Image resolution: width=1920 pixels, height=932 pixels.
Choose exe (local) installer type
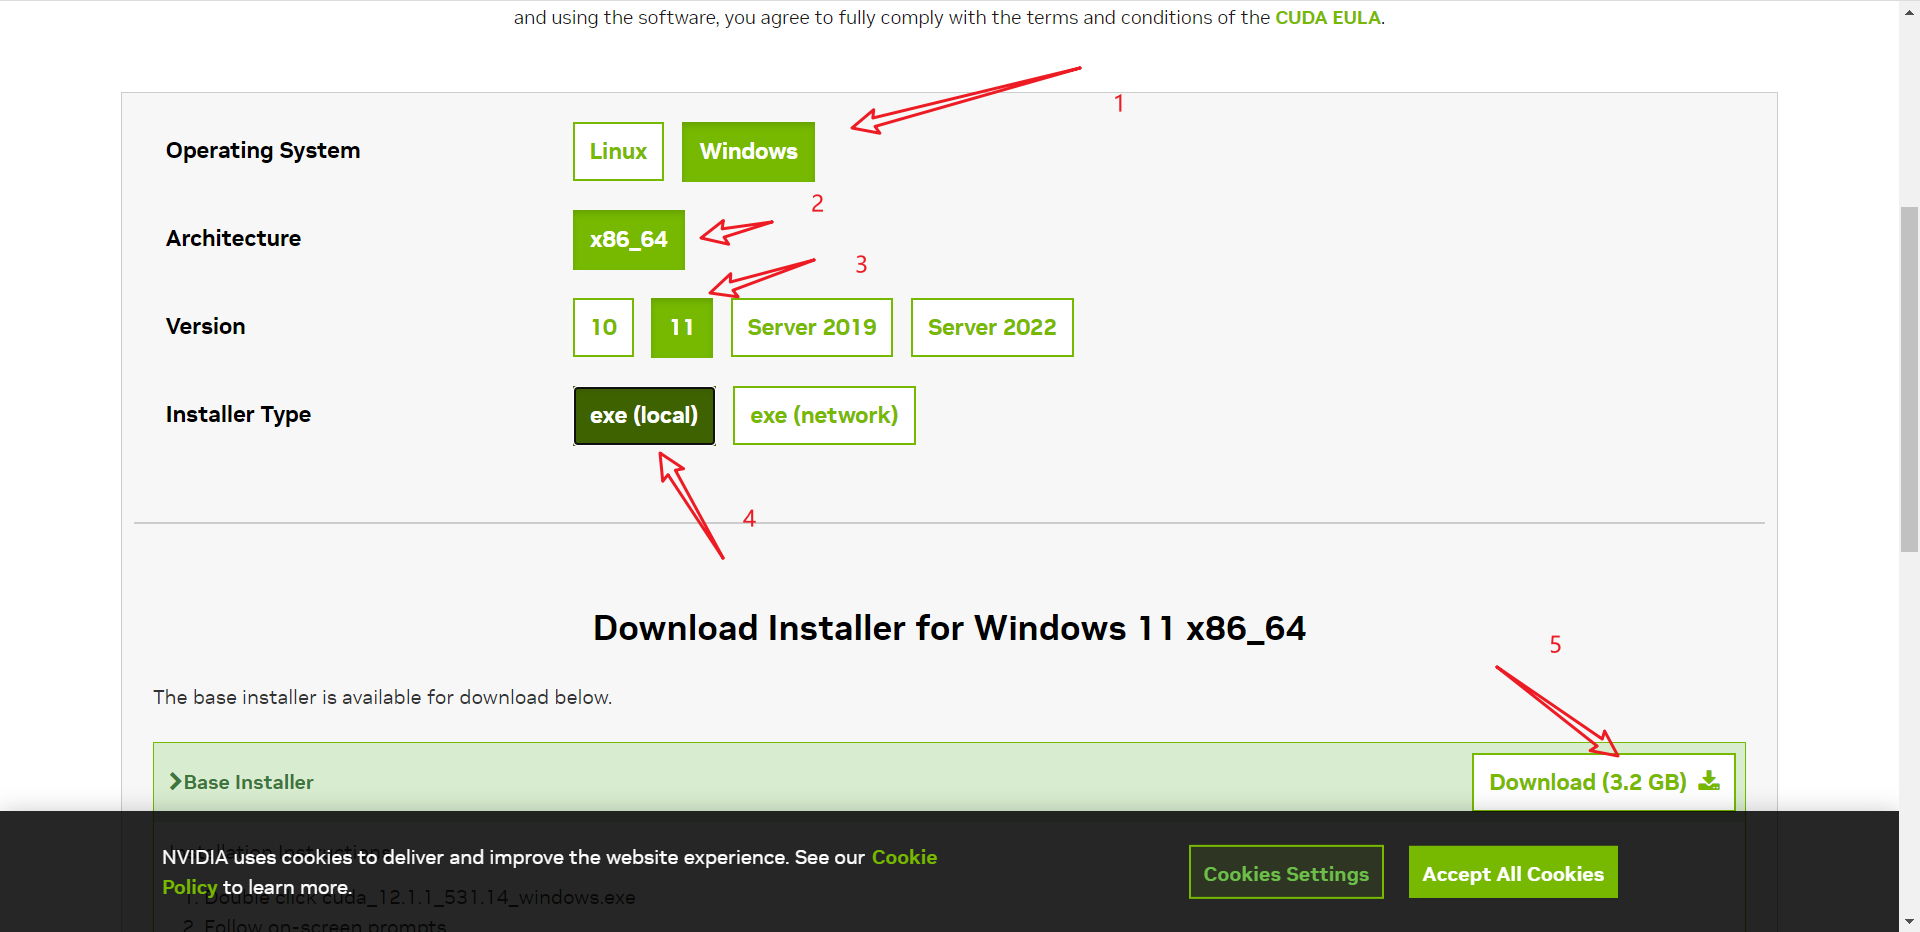(x=643, y=416)
